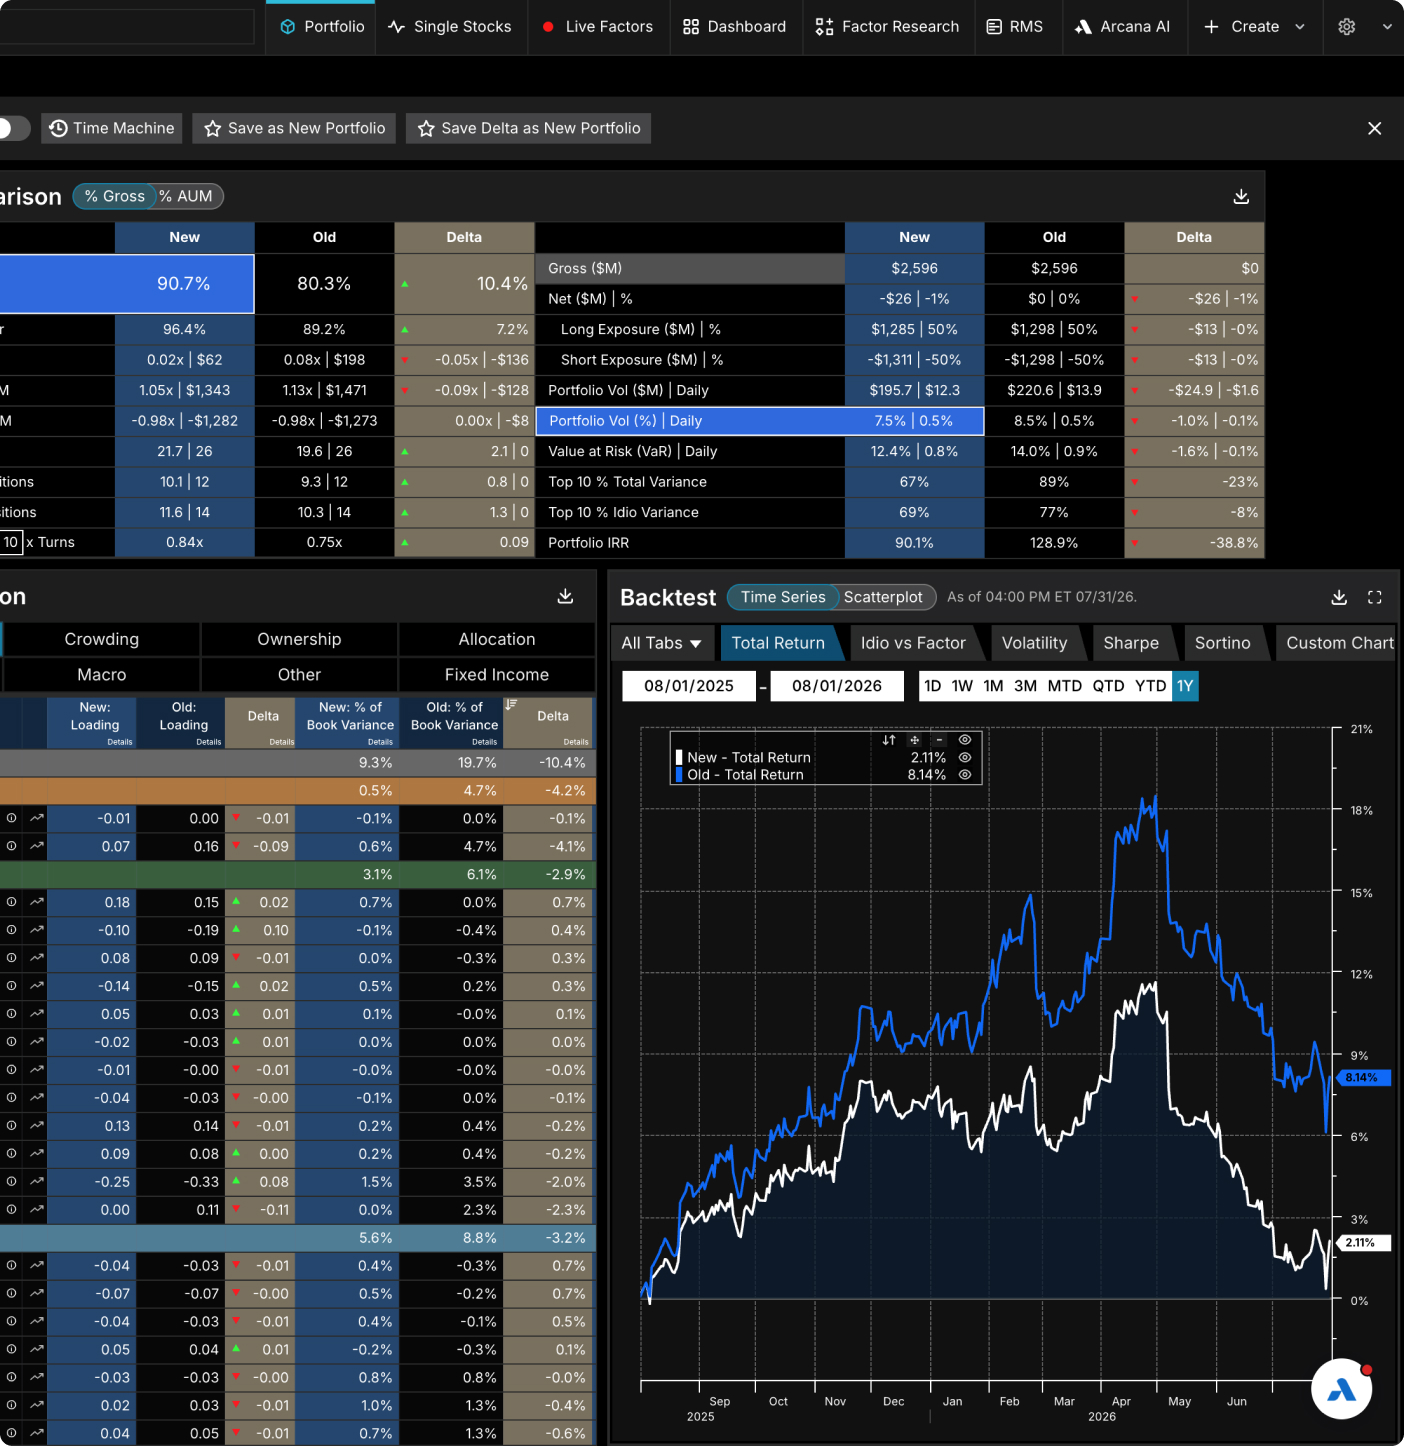The width and height of the screenshot is (1404, 1446).
Task: Expand Backtest panel to fullscreen
Action: (x=1375, y=597)
